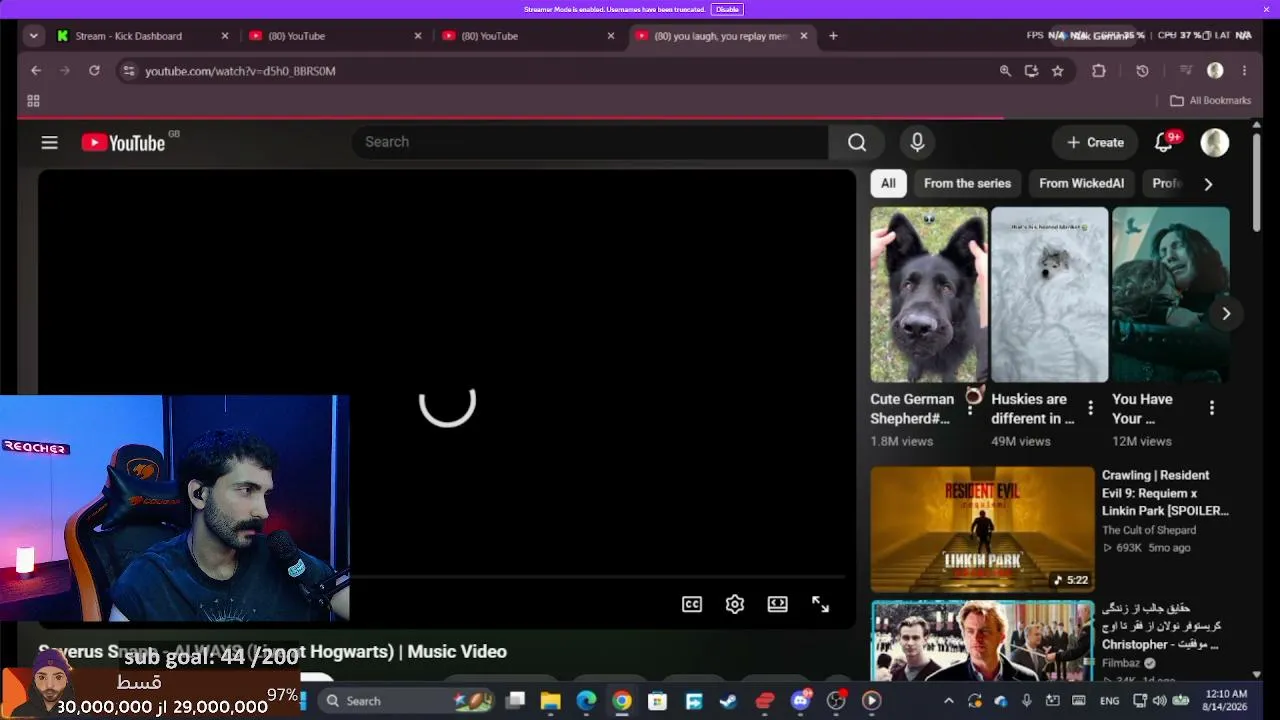This screenshot has height=720, width=1280.
Task: Open the Chrome three-dot menu
Action: tap(1244, 71)
